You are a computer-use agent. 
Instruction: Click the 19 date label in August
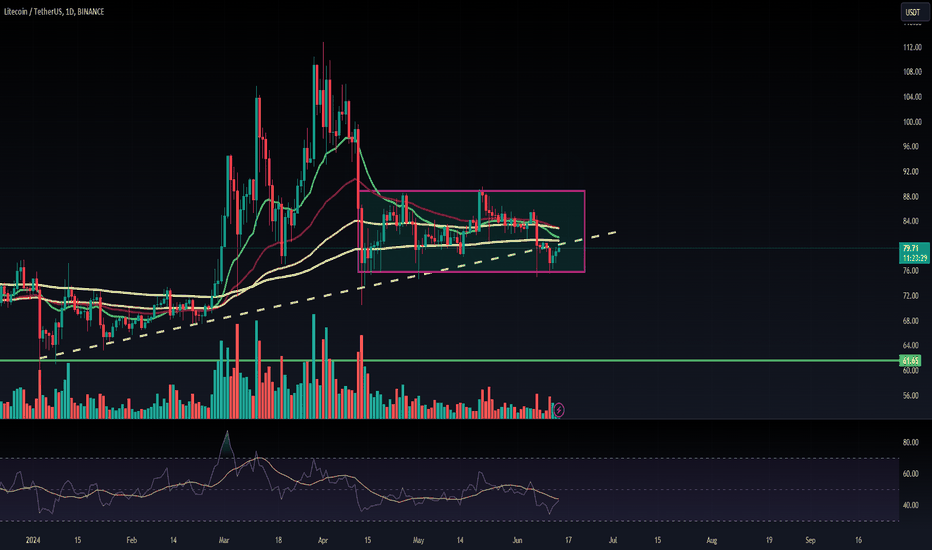[x=769, y=540]
